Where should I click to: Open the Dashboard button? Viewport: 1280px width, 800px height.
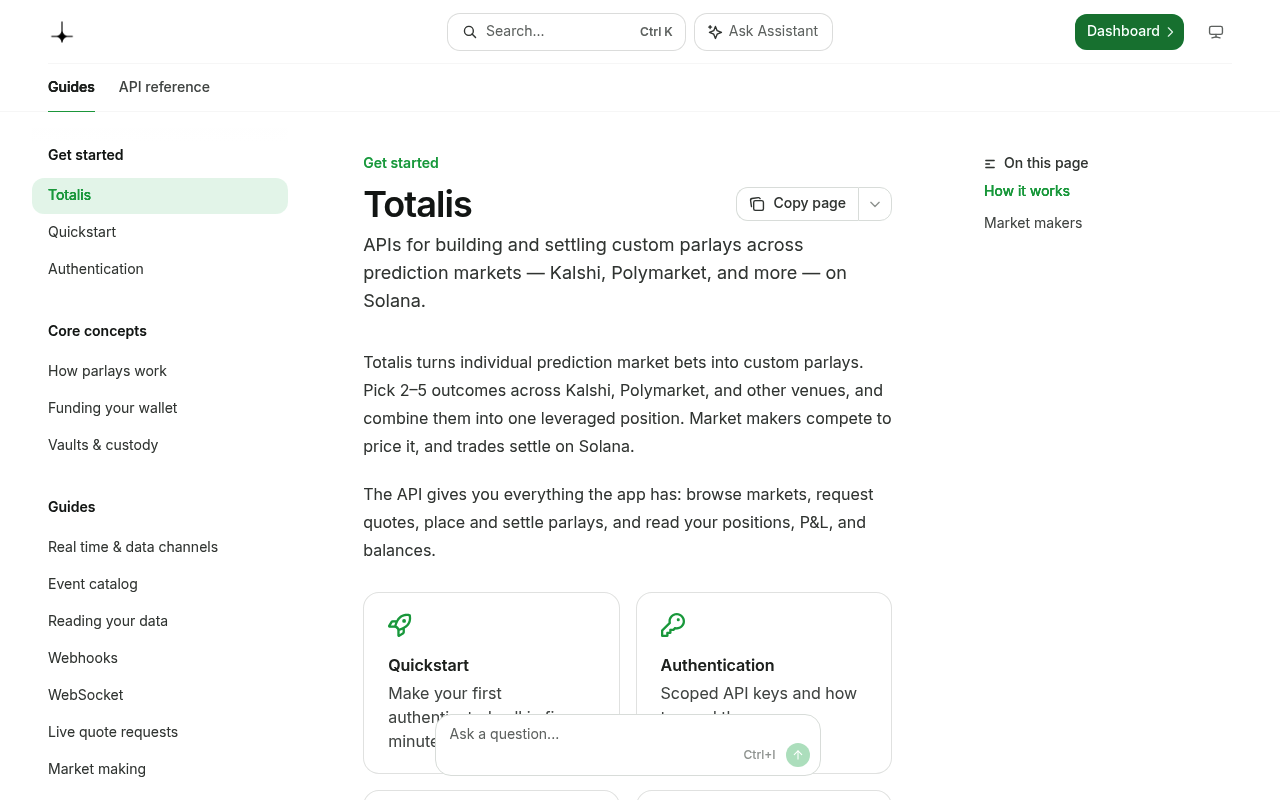pyautogui.click(x=1129, y=32)
